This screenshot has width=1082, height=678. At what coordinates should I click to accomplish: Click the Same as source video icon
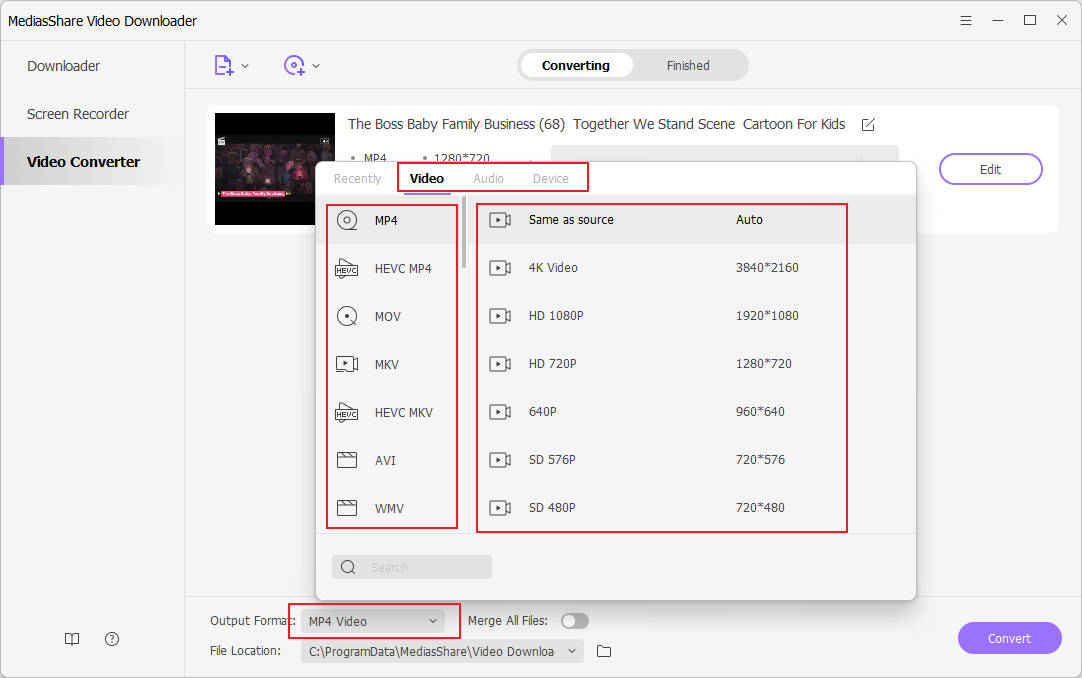point(500,220)
